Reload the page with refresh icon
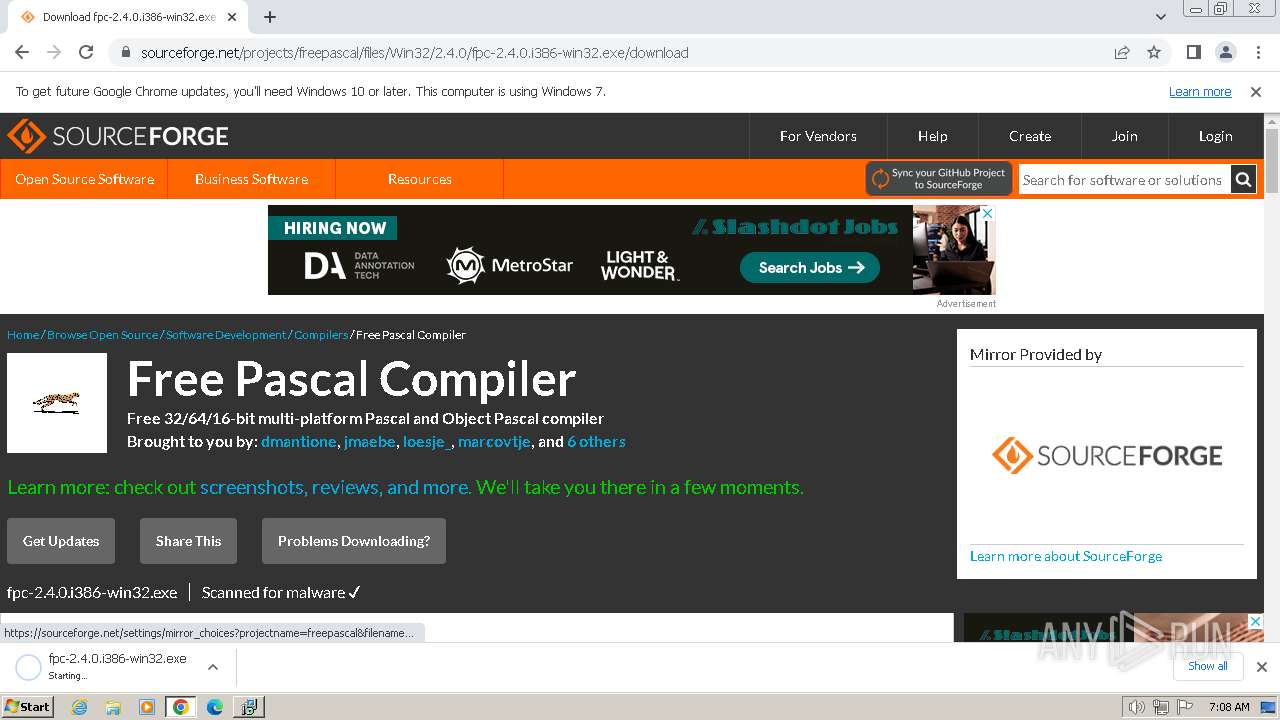The height and width of the screenshot is (720, 1280). (86, 52)
